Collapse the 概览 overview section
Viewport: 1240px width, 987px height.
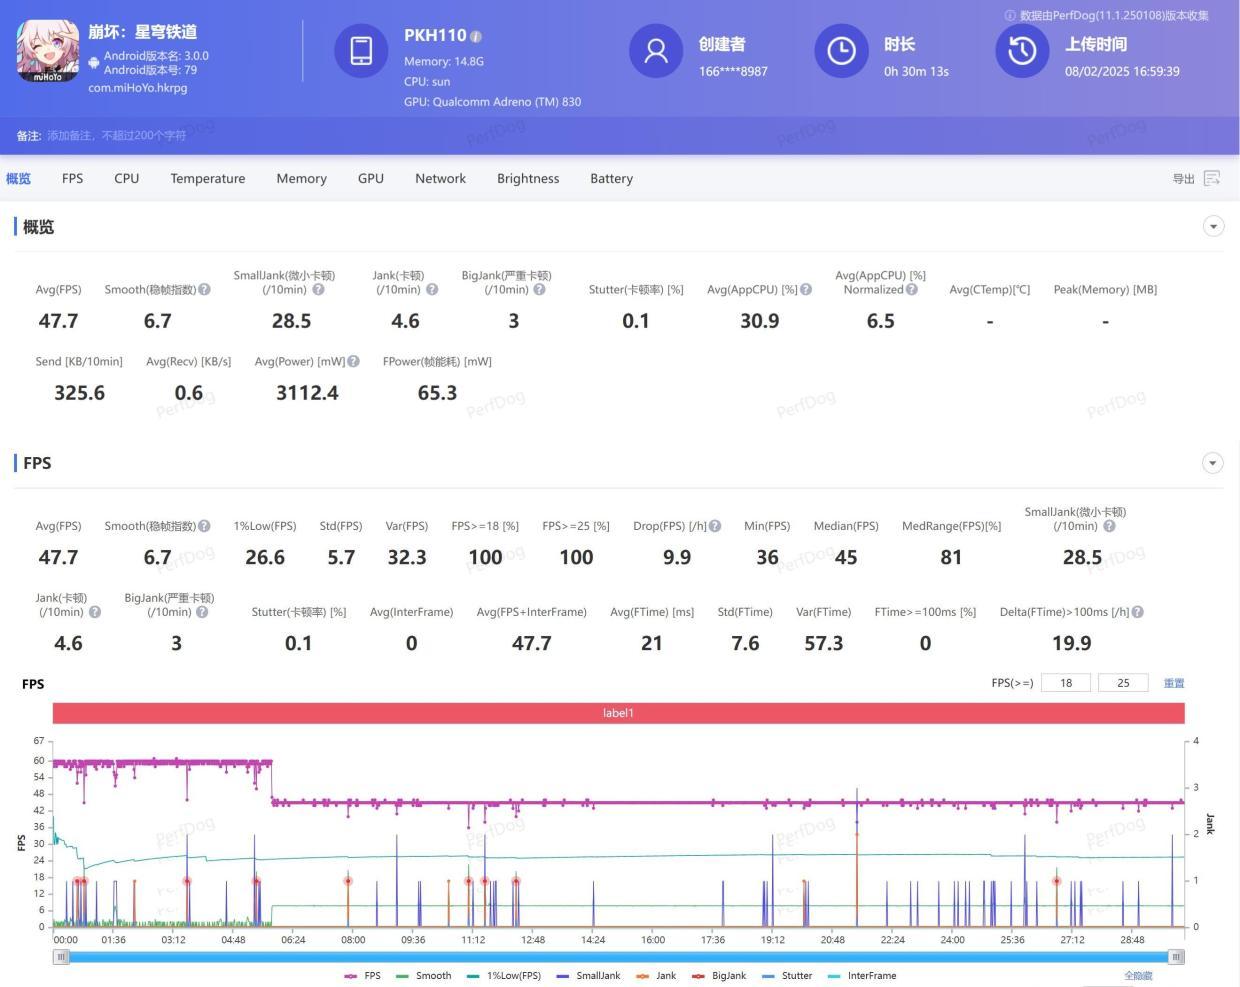coord(1213,226)
